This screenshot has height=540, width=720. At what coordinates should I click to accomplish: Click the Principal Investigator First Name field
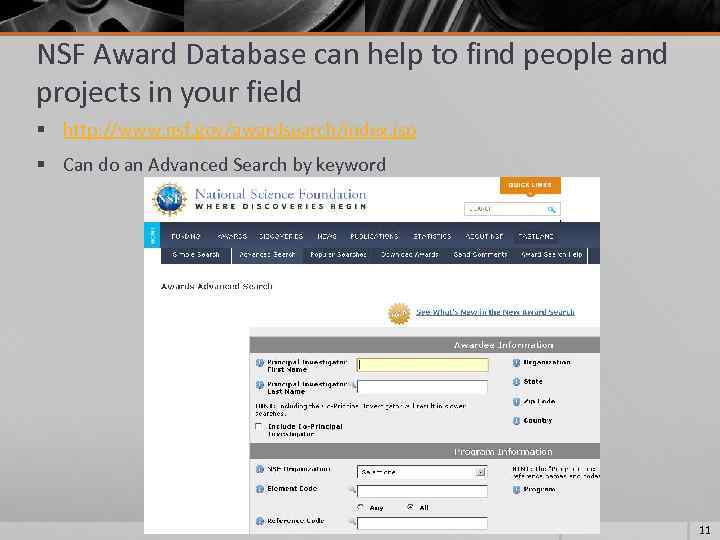tap(422, 365)
